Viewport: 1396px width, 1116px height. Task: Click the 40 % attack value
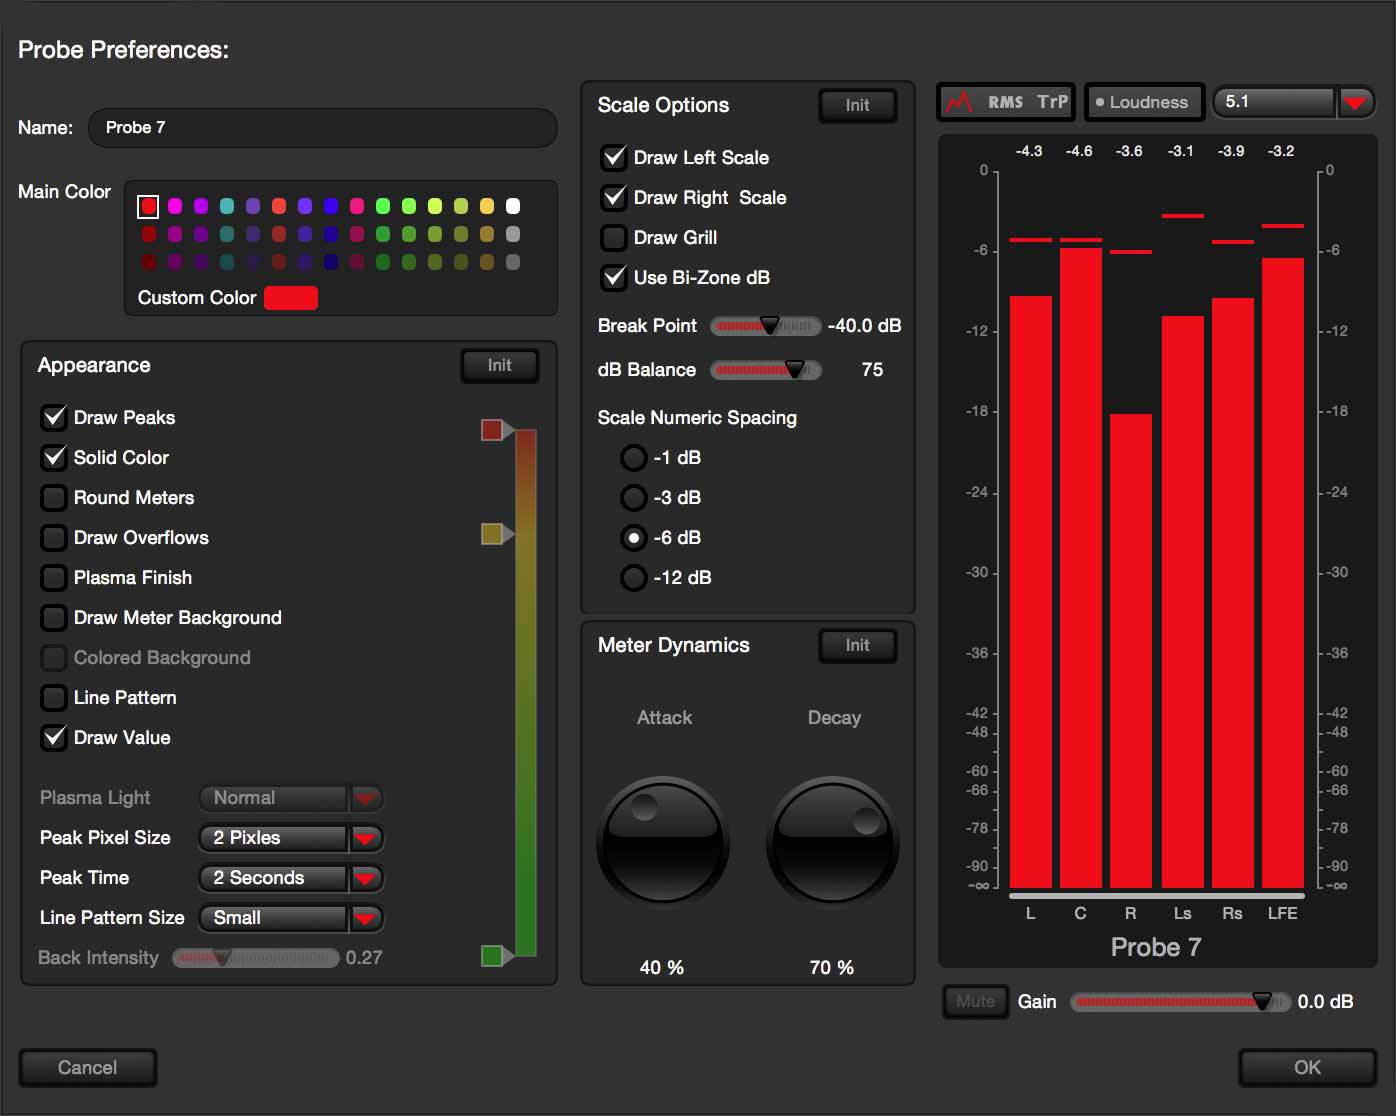(x=662, y=968)
